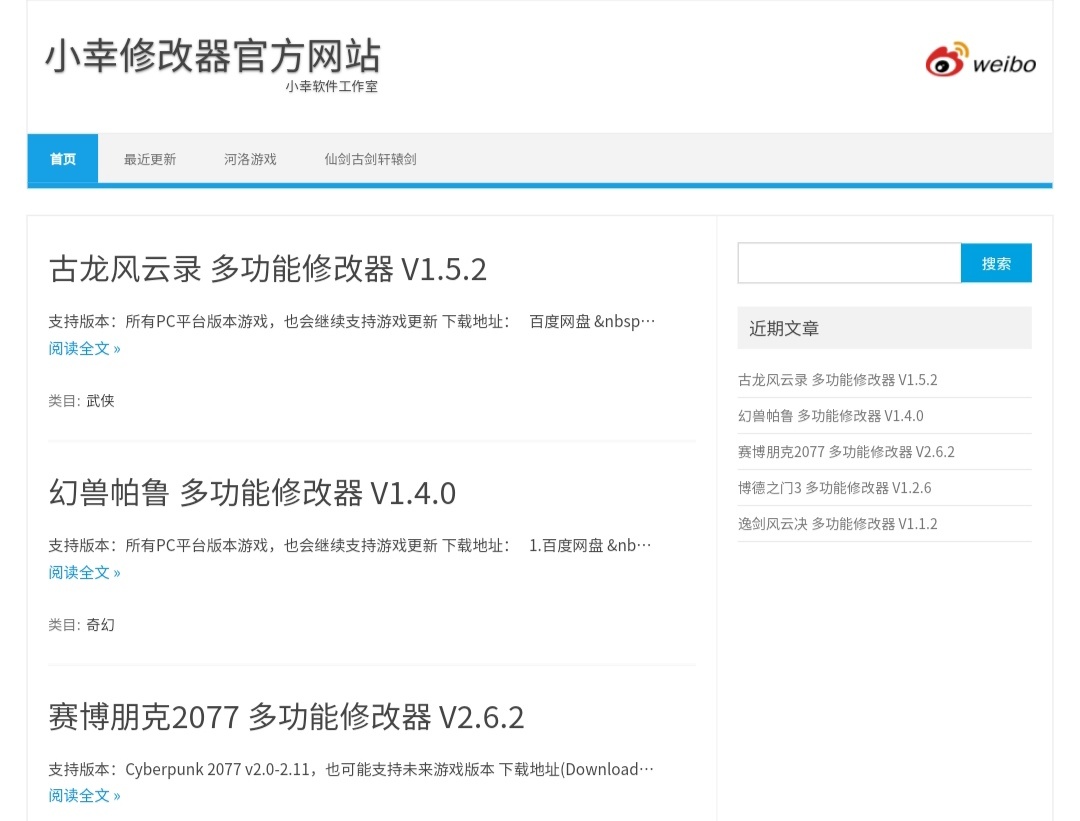1080x821 pixels.
Task: Open the 最近更新 menu item
Action: (149, 159)
